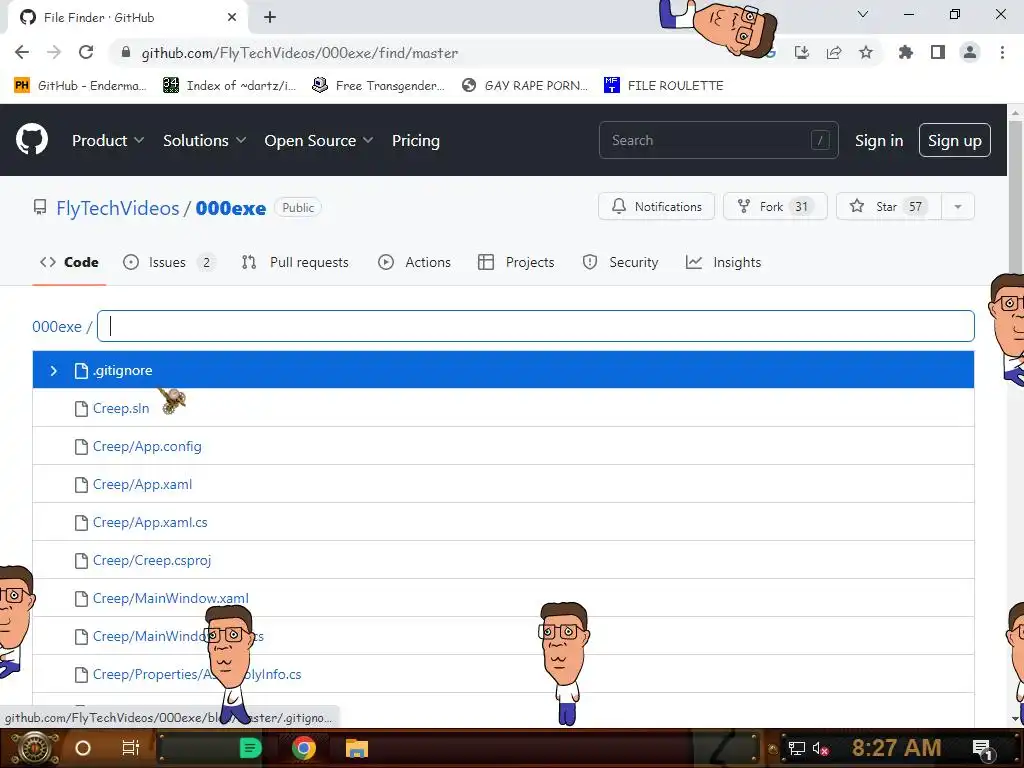Expand Open Source menu
Viewport: 1024px width, 768px height.
point(319,140)
